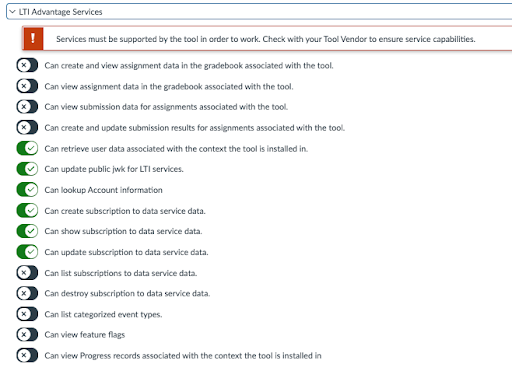
Task: Click the red warning exclamation icon
Action: (x=33, y=39)
